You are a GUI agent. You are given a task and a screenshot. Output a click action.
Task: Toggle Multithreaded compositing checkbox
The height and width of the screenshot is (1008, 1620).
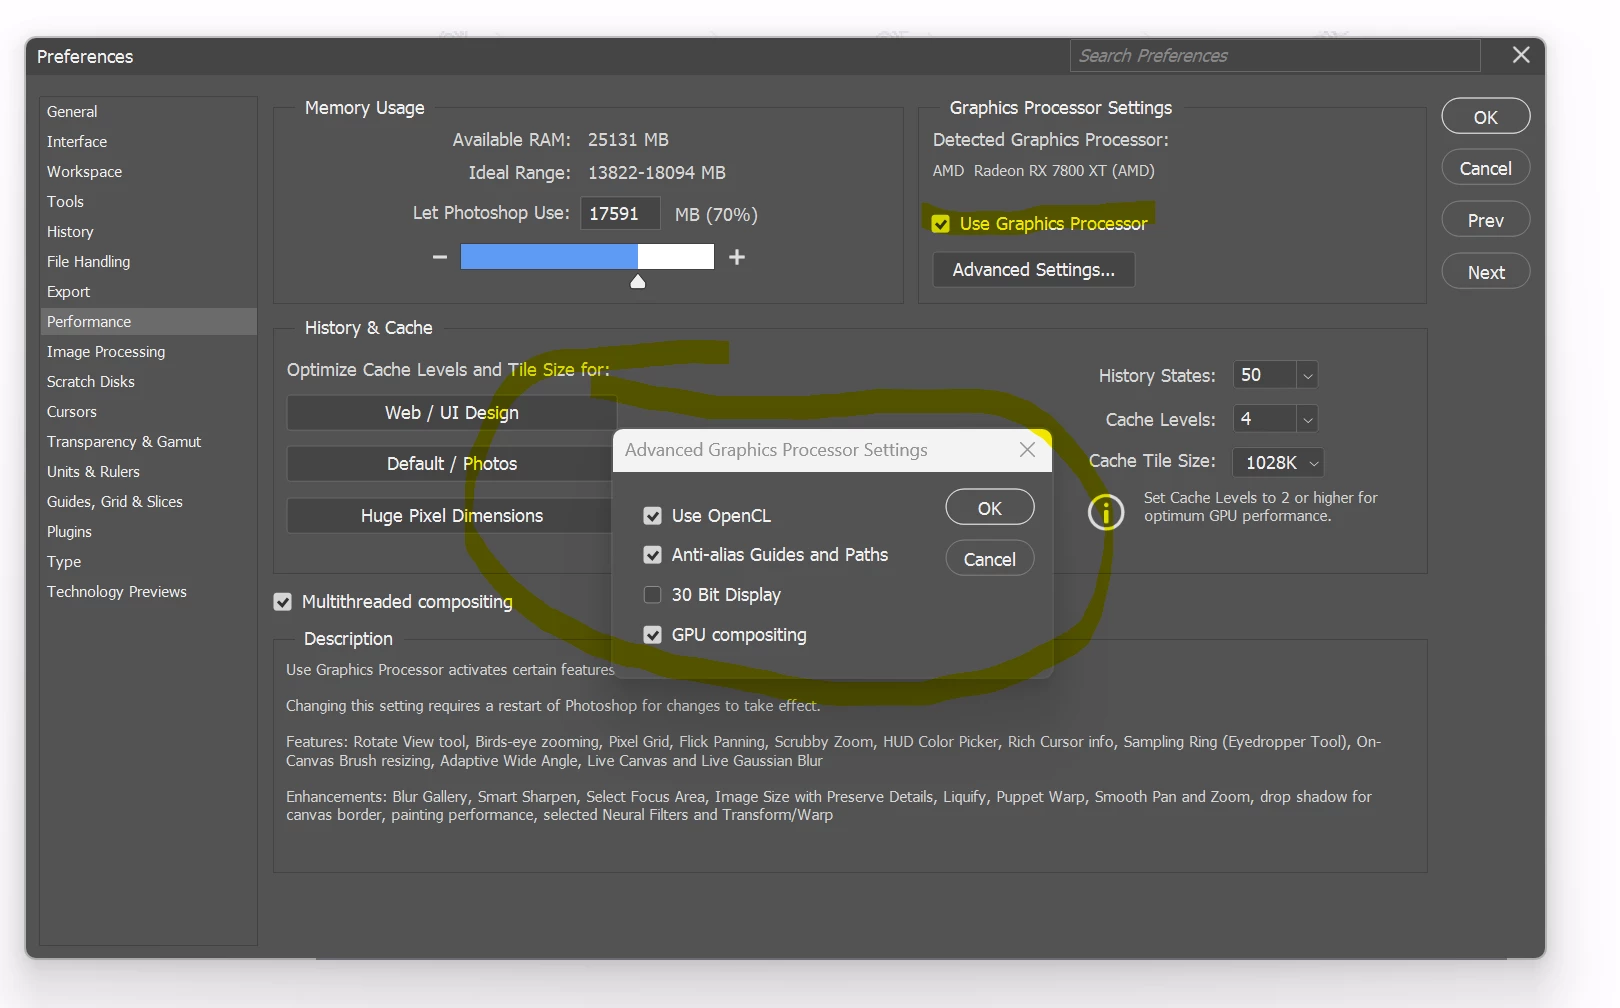(x=283, y=602)
